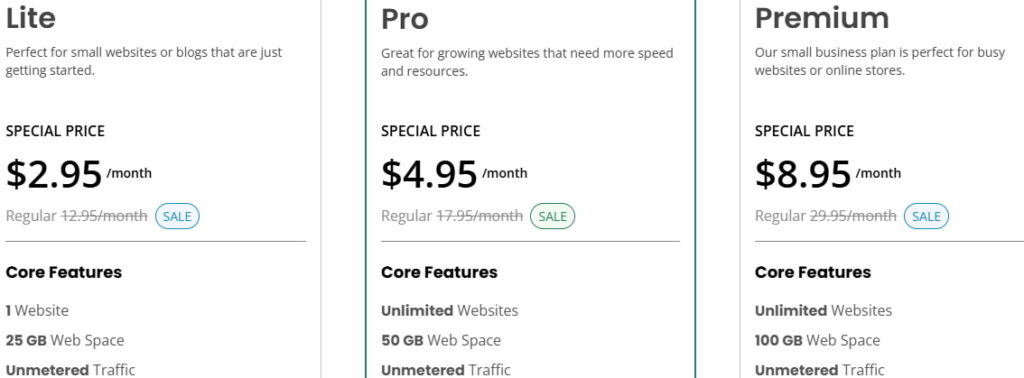
Task: Click the SALE badge in Premium plan
Action: pos(926,217)
